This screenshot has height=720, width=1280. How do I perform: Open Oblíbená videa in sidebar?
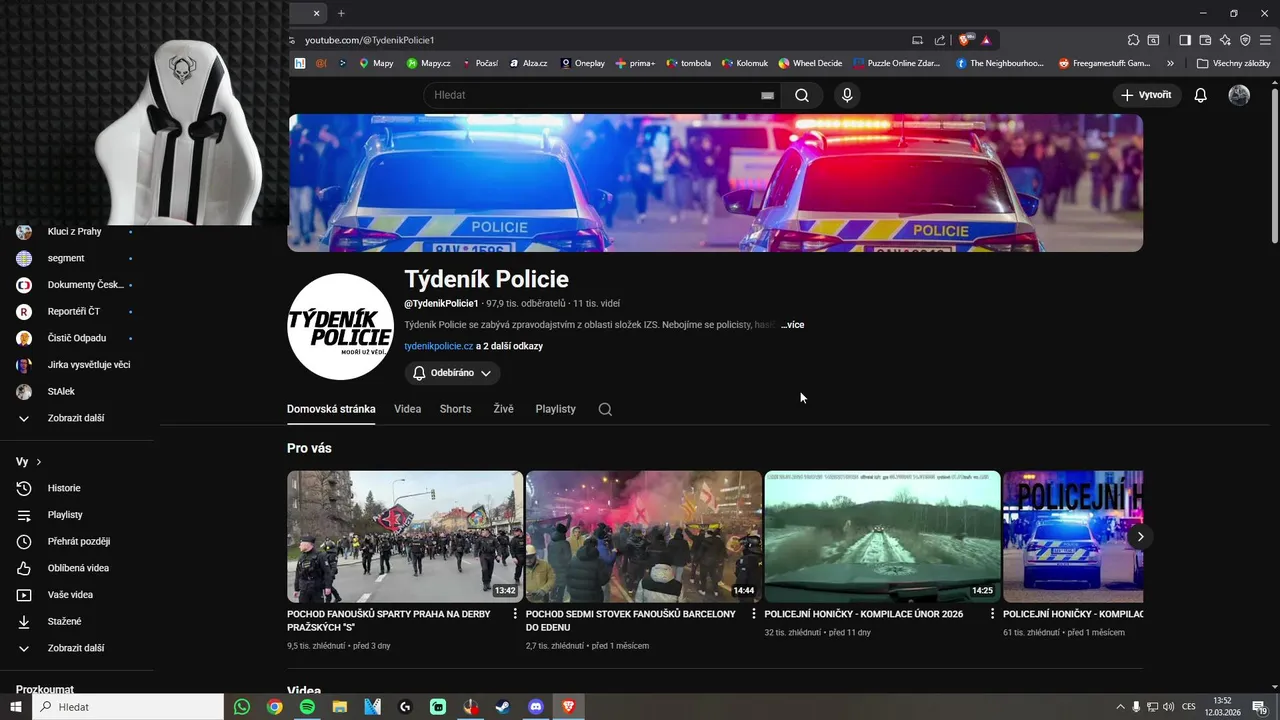pyautogui.click(x=77, y=568)
